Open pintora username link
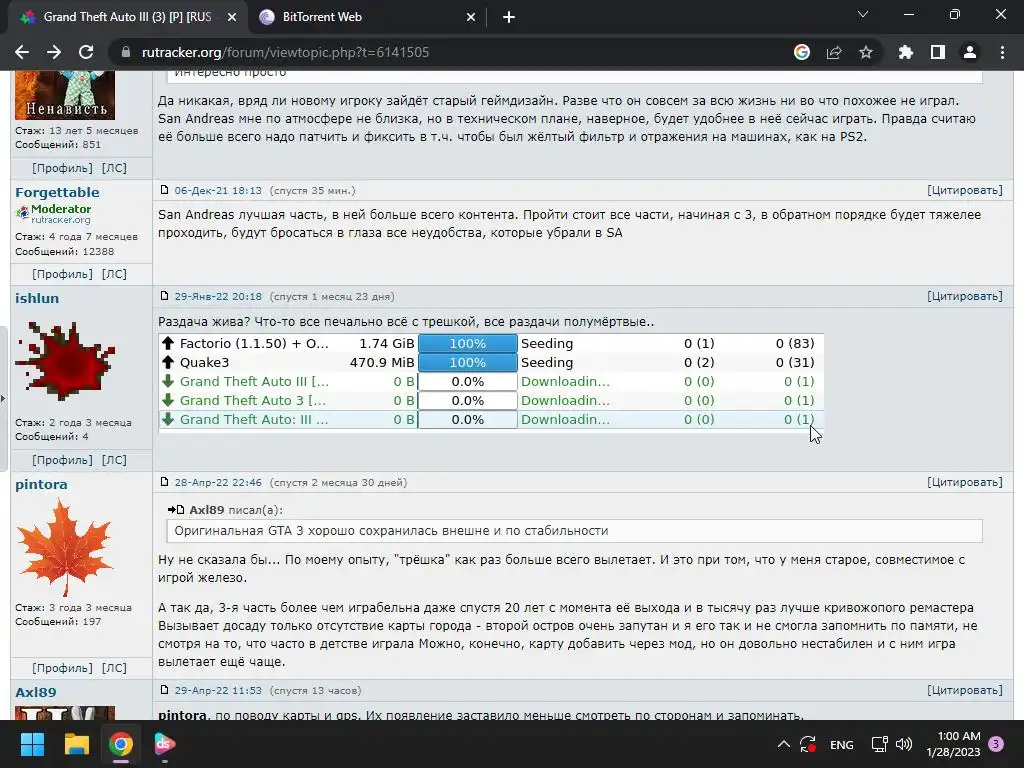 click(41, 484)
